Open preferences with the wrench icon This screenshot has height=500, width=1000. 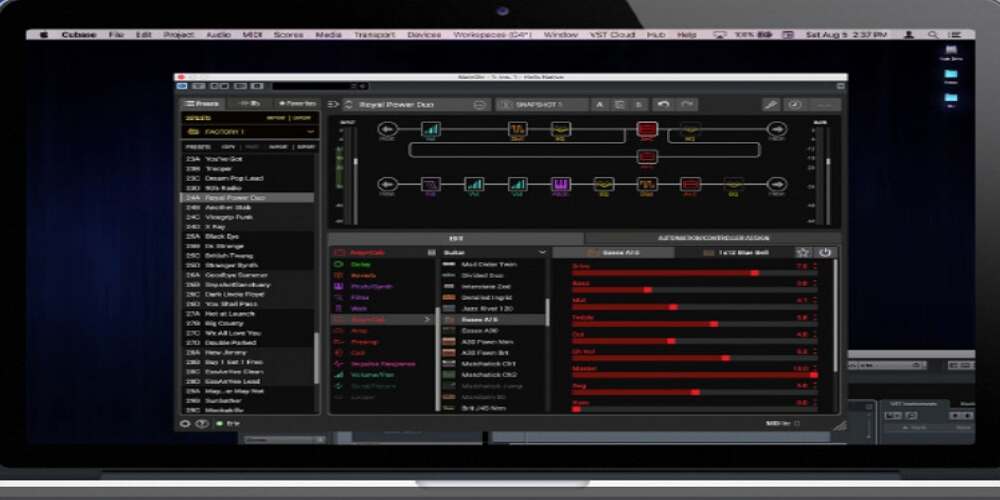(771, 105)
